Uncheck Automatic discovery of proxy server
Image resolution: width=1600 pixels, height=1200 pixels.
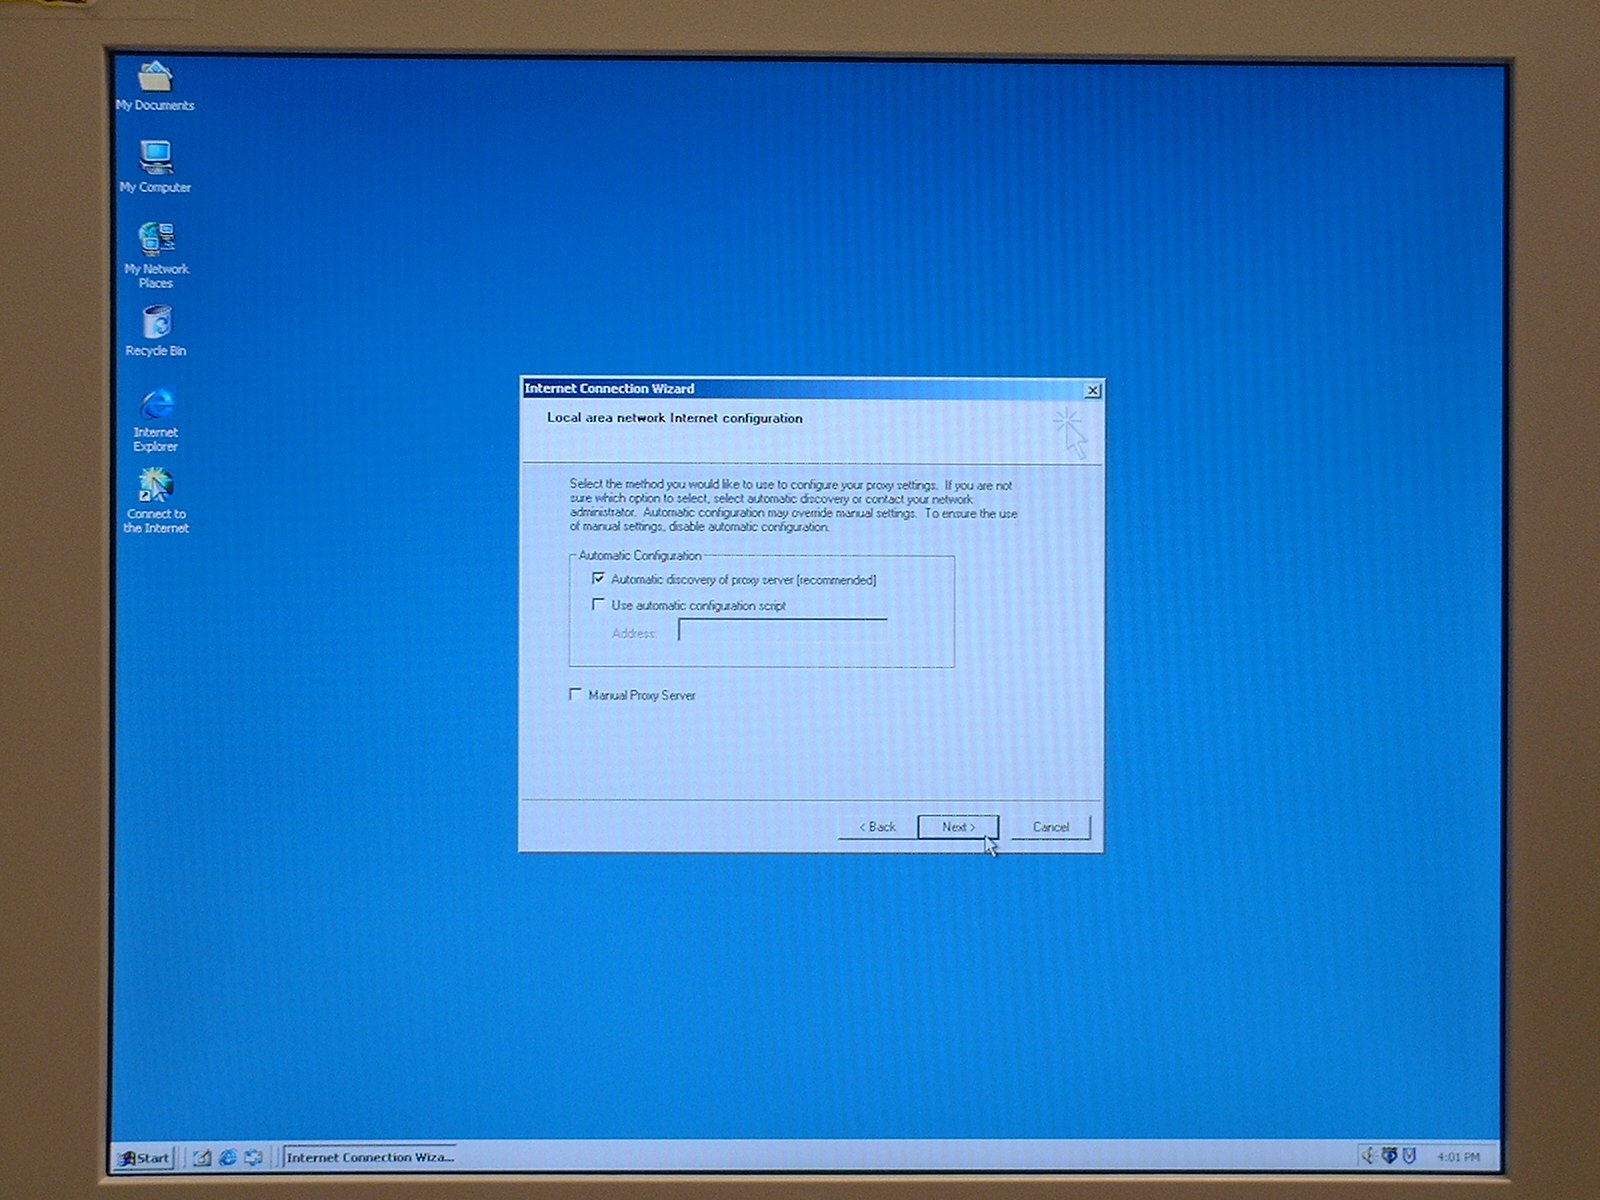tap(598, 579)
